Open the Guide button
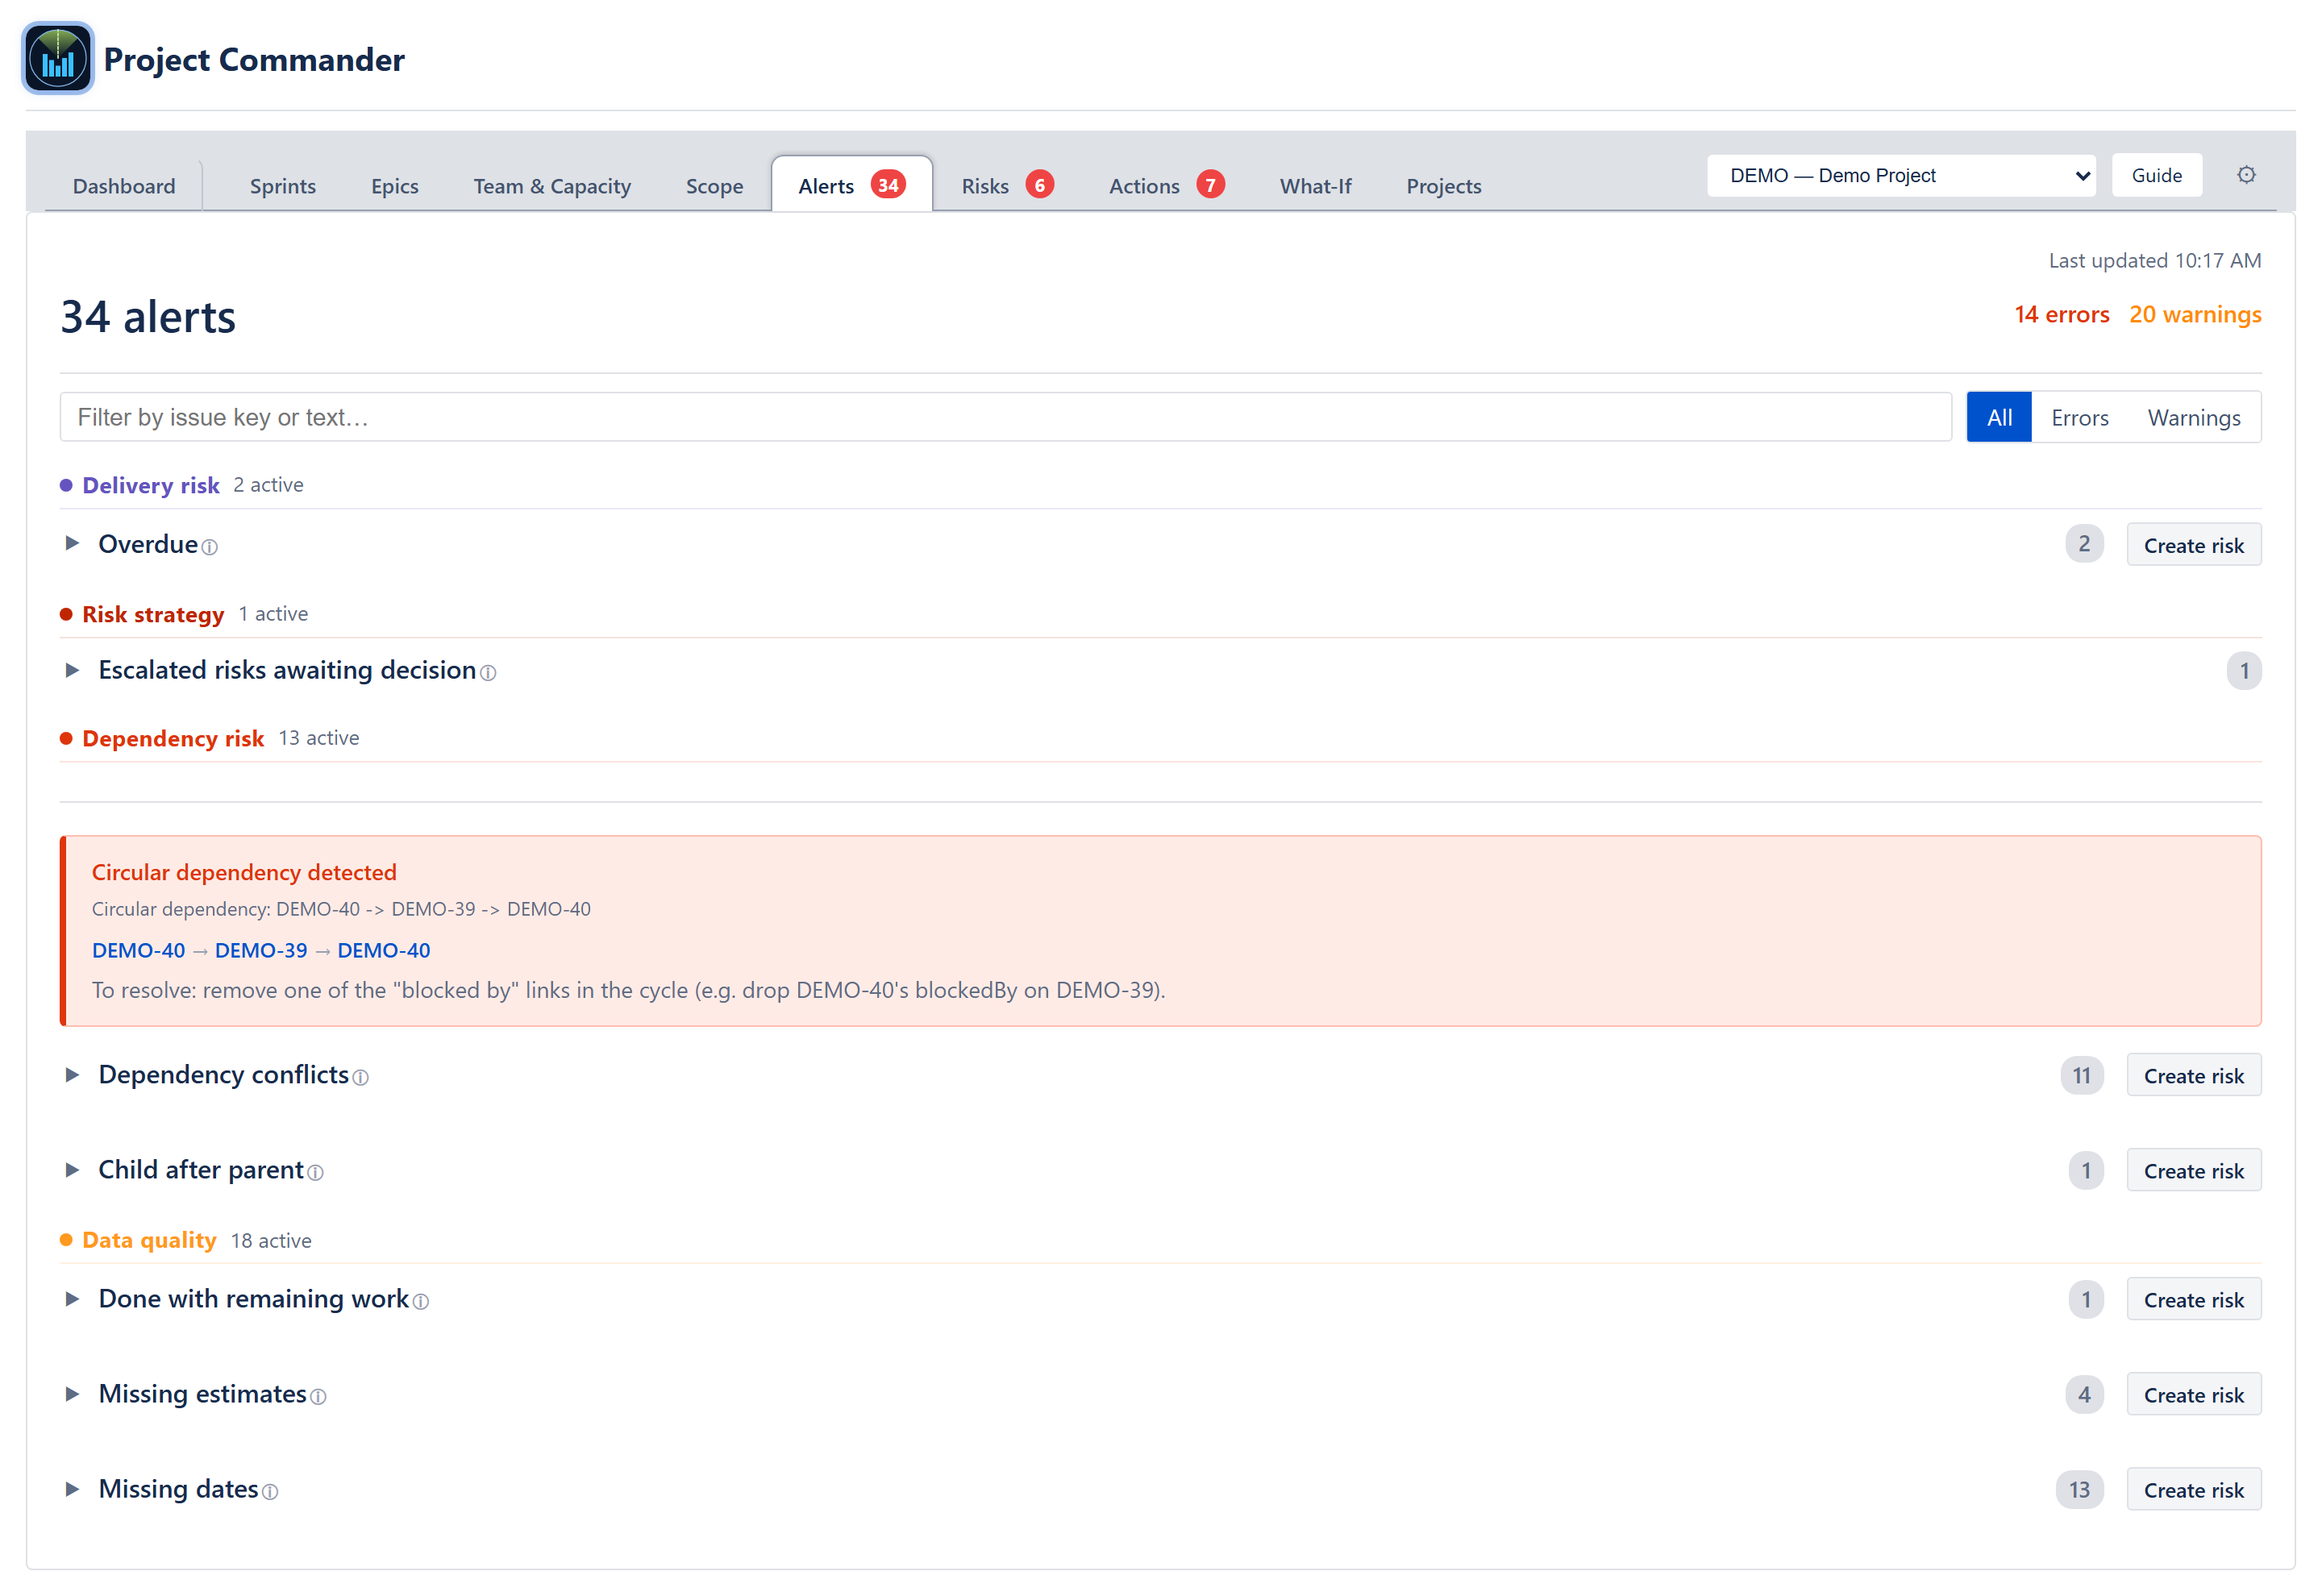 tap(2156, 175)
